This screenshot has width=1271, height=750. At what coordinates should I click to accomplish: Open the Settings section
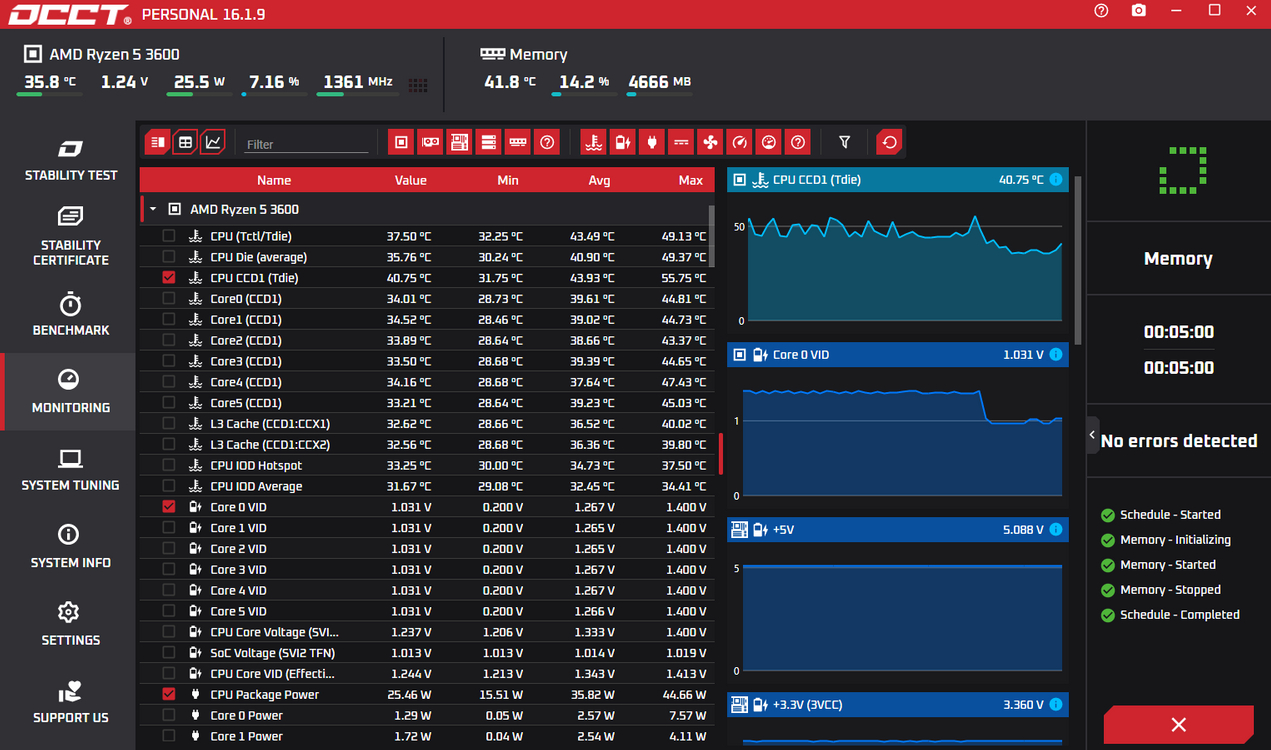70,624
